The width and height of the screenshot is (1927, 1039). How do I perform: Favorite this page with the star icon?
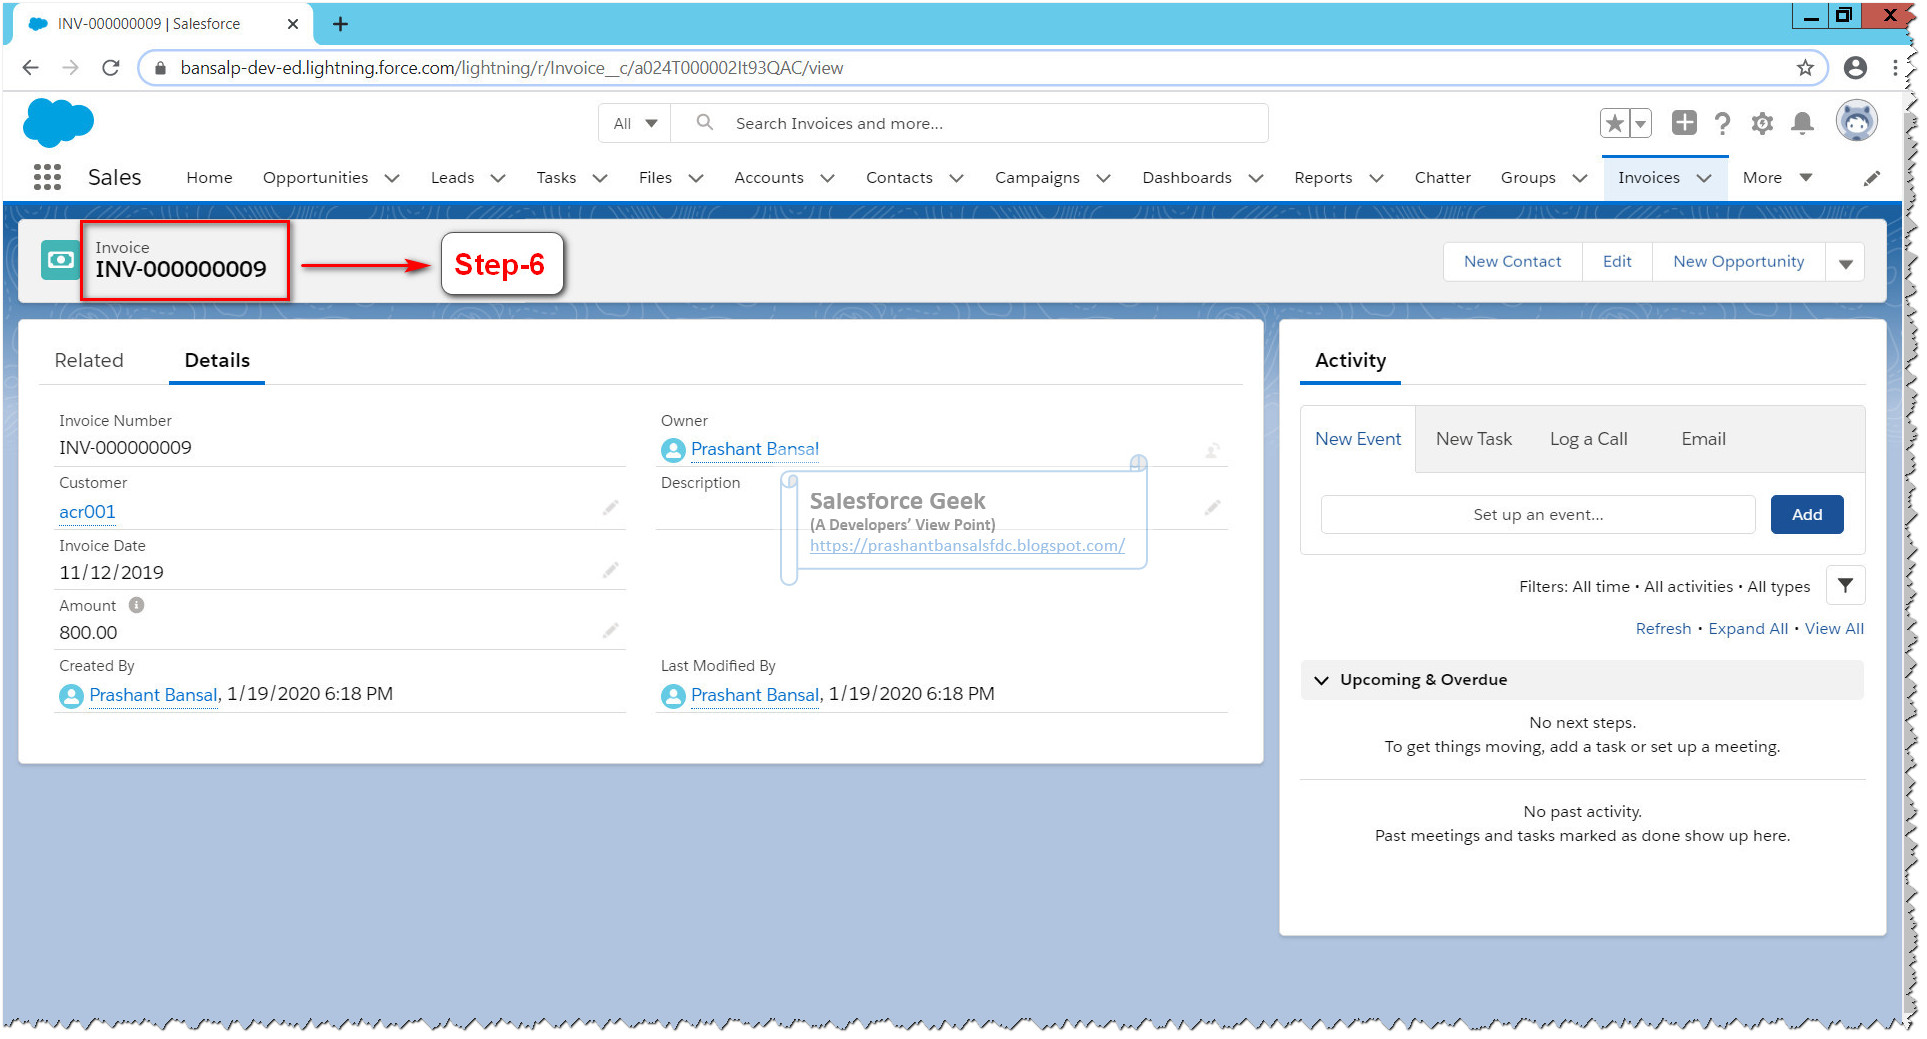coord(1613,122)
